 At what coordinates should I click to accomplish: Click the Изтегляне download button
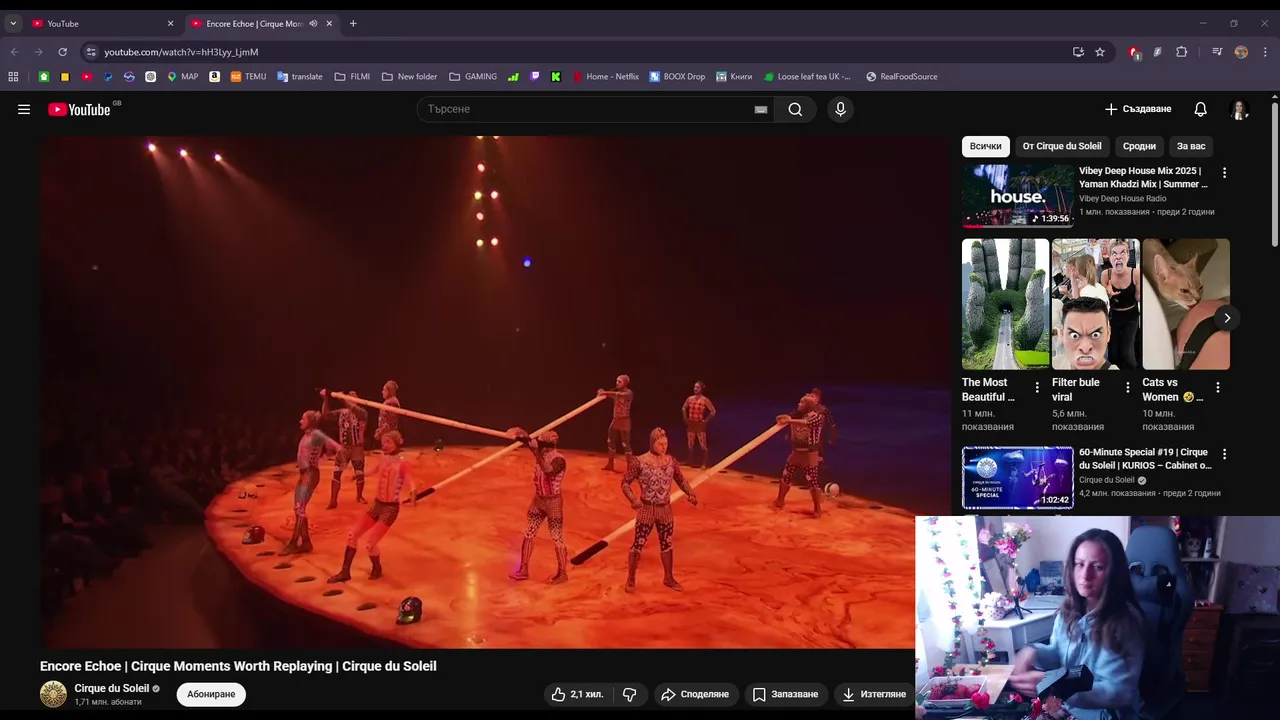(x=874, y=694)
